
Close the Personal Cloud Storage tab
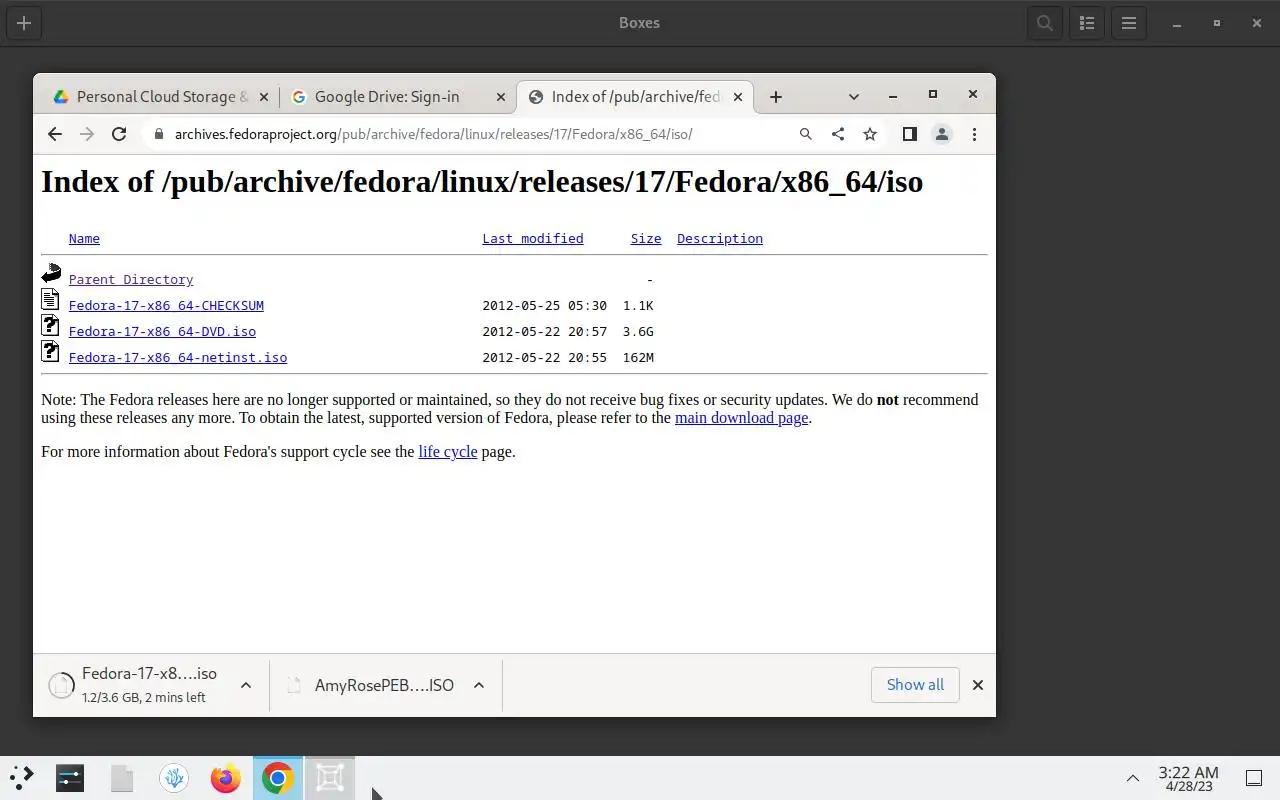coord(264,97)
